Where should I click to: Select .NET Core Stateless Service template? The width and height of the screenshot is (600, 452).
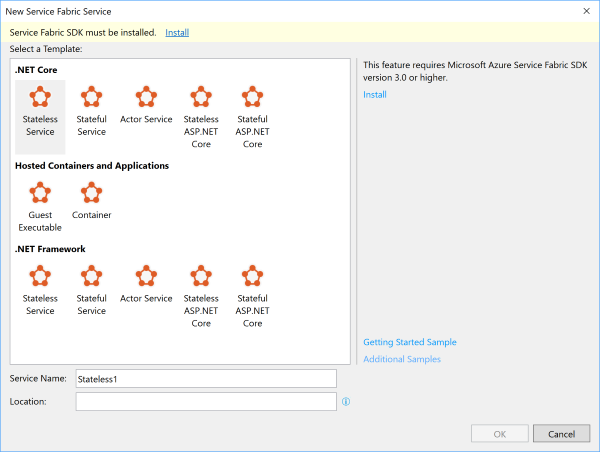pyautogui.click(x=40, y=110)
